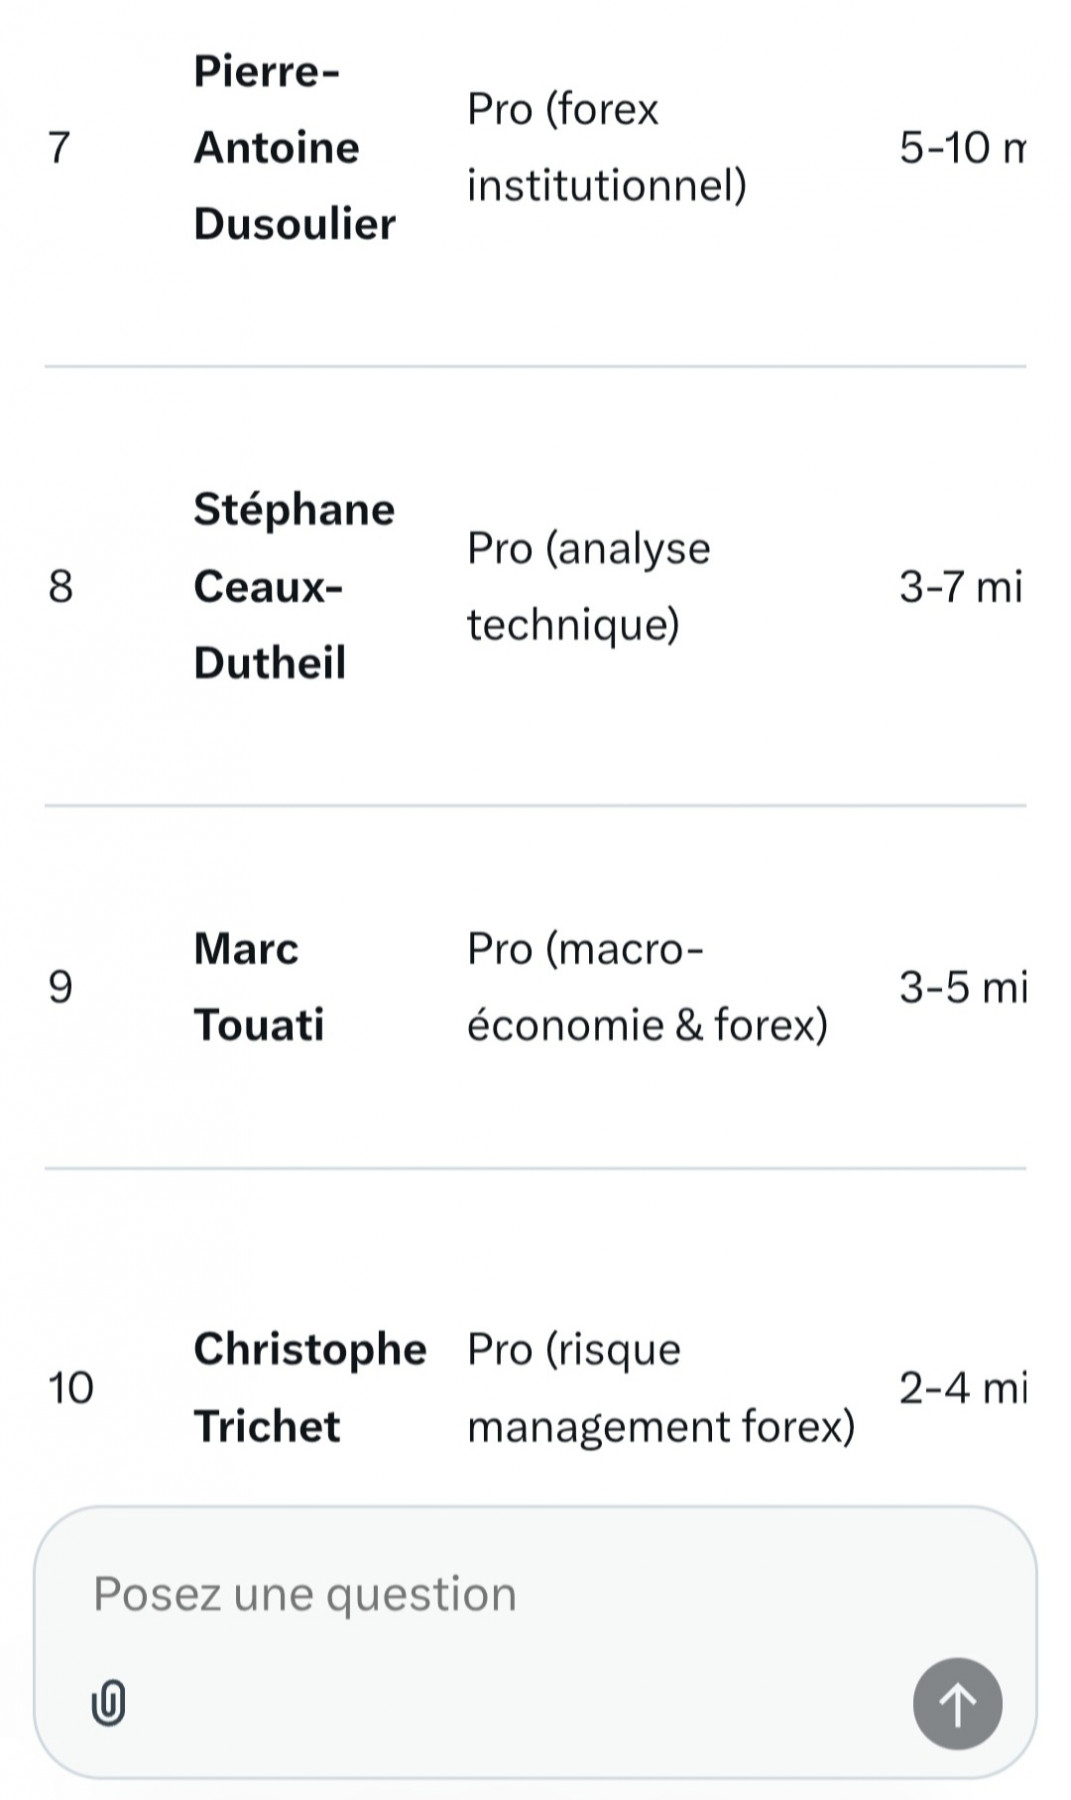Click rank number 9 in the table
Image resolution: width=1071 pixels, height=1800 pixels.
pos(61,987)
